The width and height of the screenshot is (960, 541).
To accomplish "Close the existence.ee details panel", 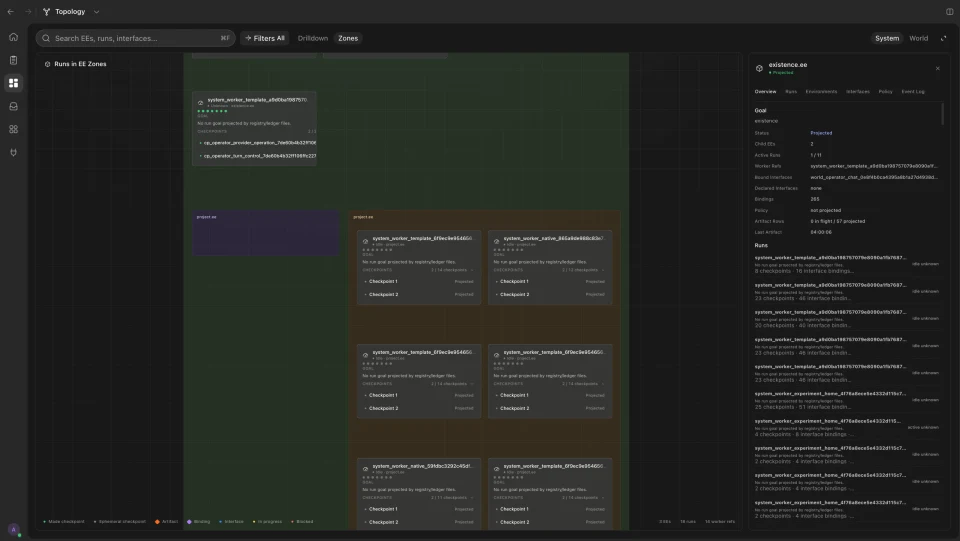I will [x=937, y=69].
